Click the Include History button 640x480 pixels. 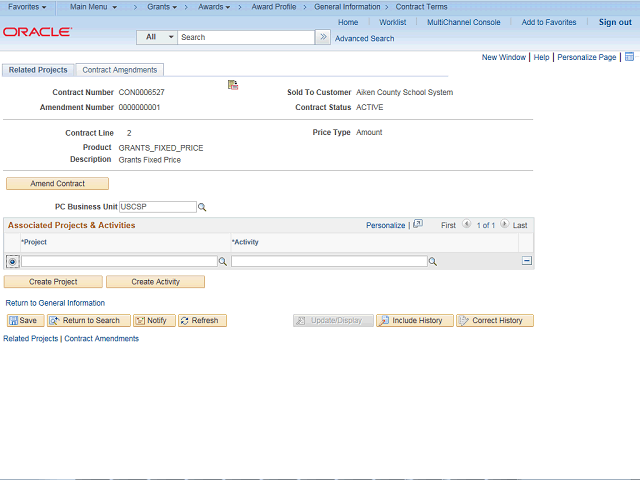415,320
